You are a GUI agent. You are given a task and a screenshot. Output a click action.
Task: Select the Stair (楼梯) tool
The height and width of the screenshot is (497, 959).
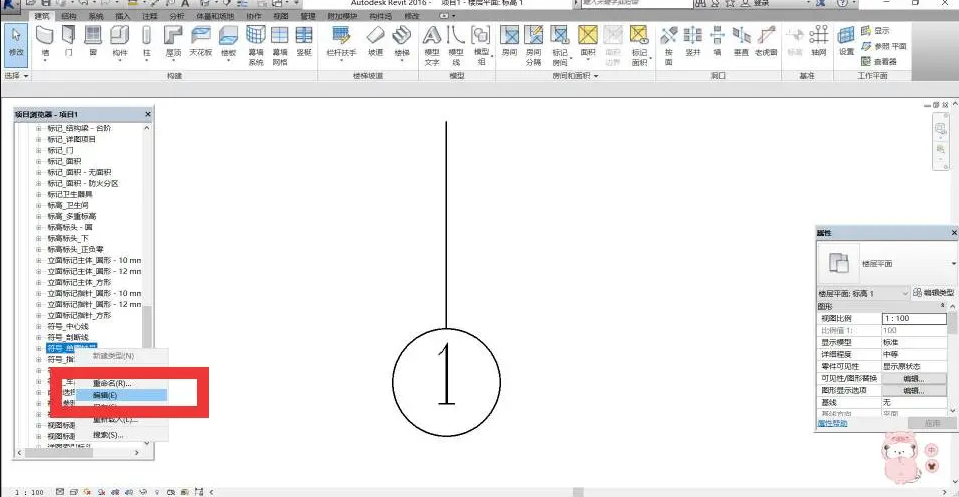click(402, 42)
